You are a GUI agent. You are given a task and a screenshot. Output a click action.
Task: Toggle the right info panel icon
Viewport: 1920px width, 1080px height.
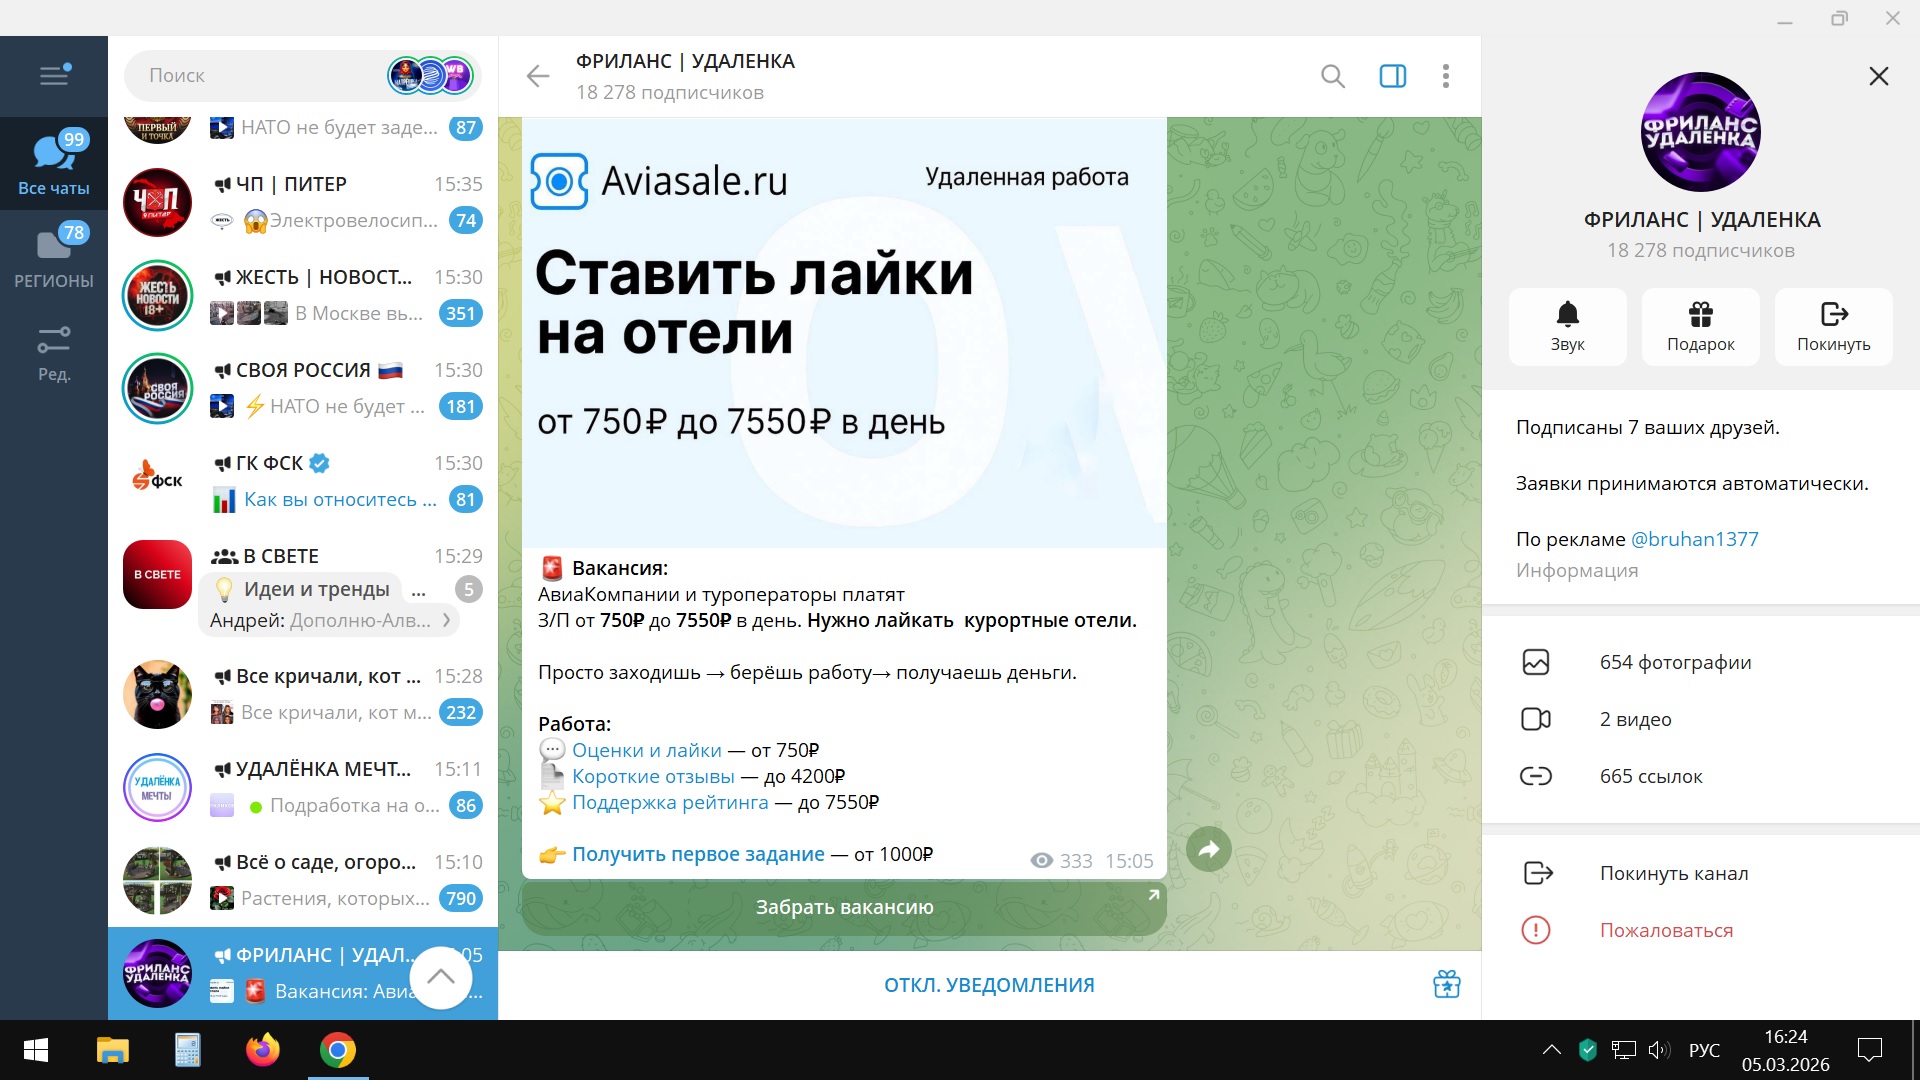1392,76
